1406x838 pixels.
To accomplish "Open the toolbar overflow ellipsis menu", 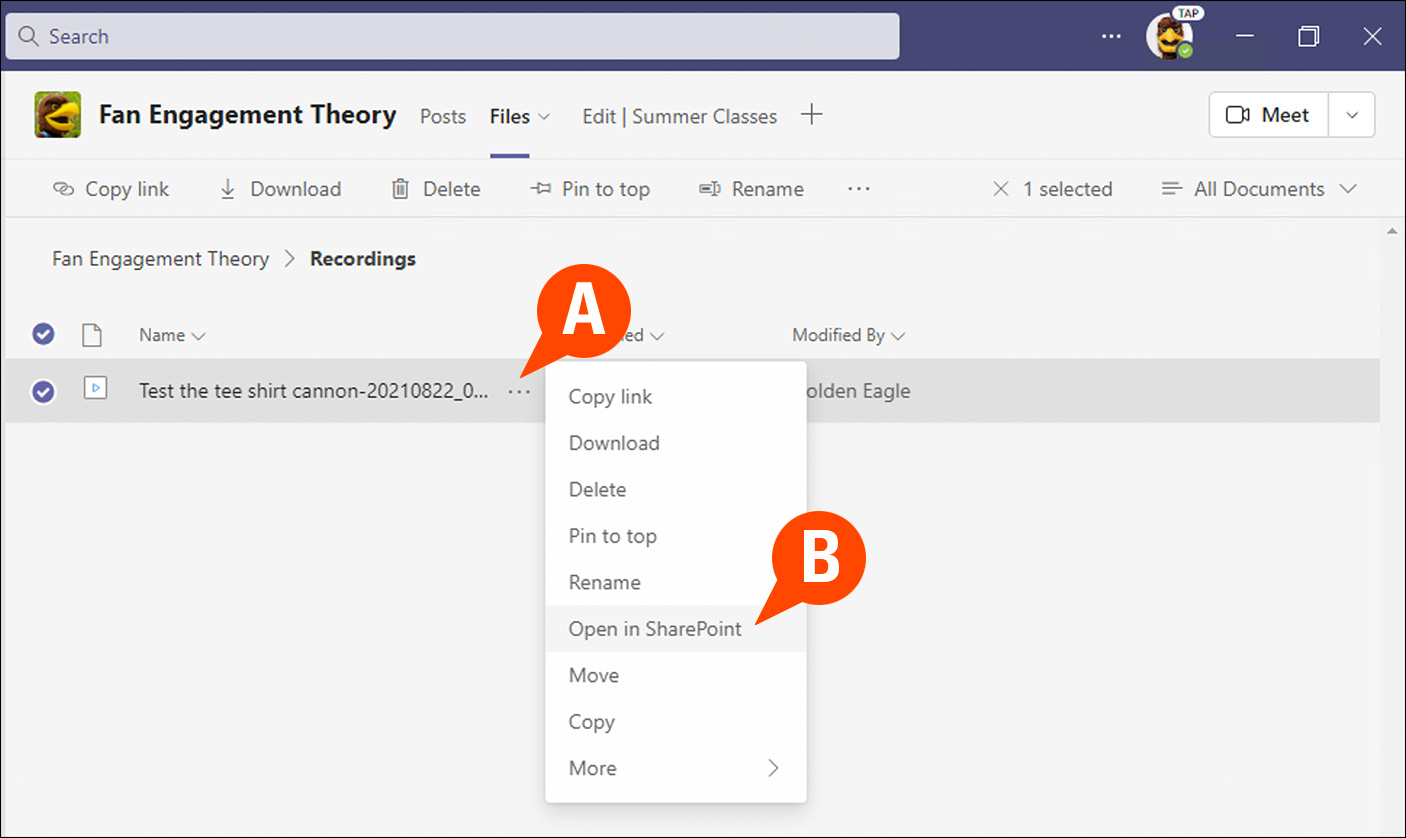I will coord(858,189).
